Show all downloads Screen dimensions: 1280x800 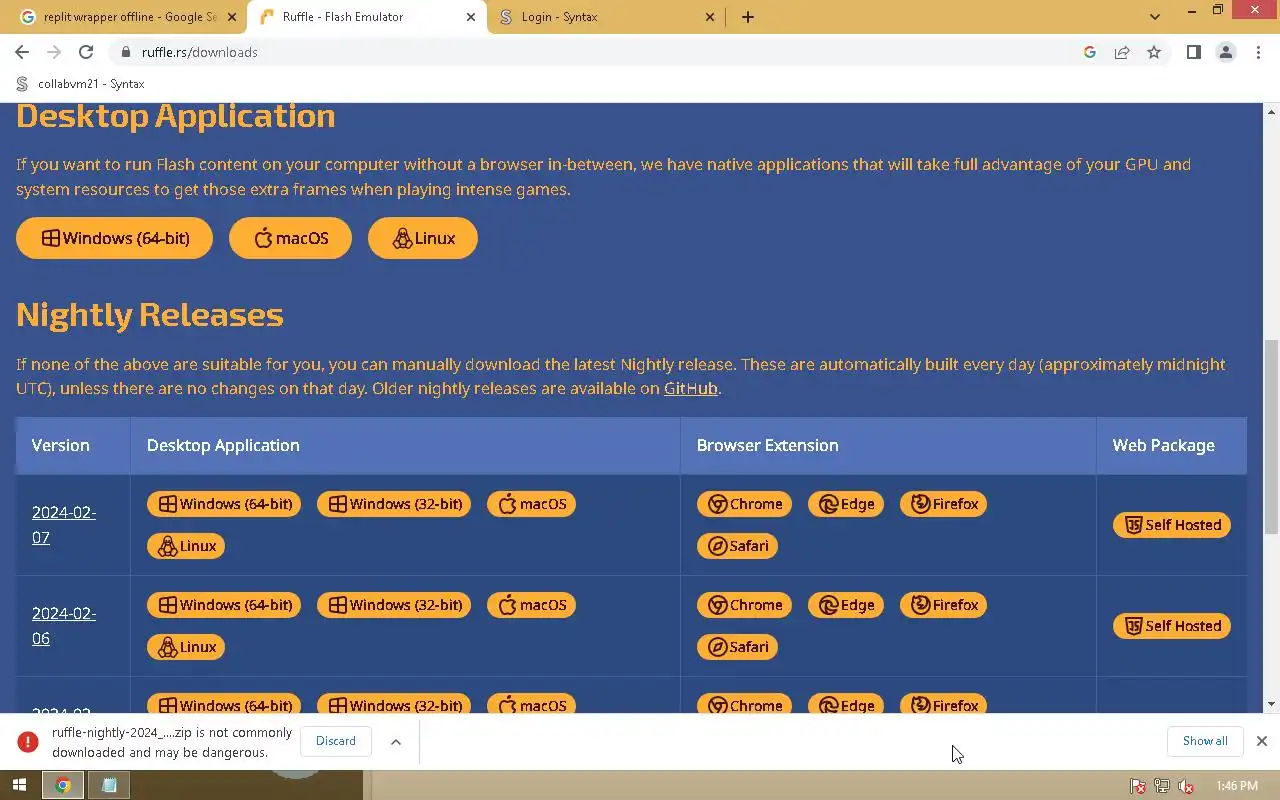(x=1205, y=741)
